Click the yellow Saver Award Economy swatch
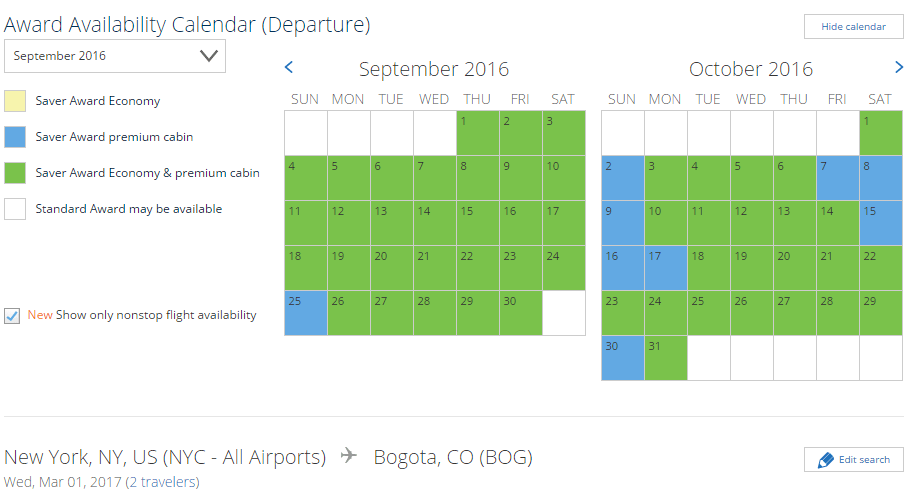The height and width of the screenshot is (497, 914). tap(15, 101)
